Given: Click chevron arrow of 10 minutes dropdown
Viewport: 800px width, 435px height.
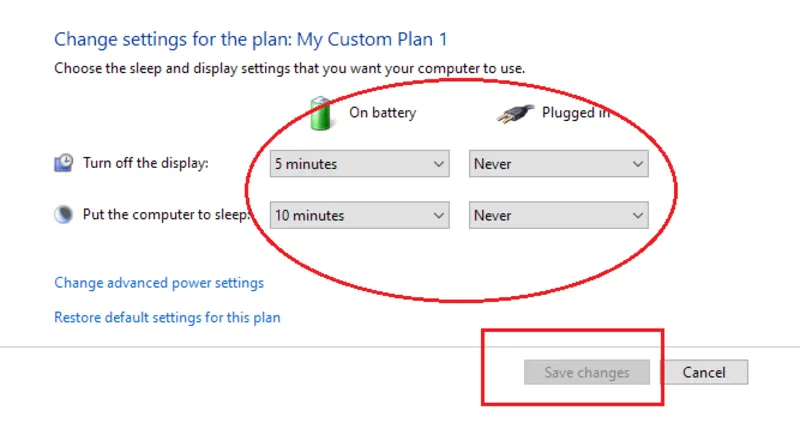Looking at the screenshot, I should 438,216.
